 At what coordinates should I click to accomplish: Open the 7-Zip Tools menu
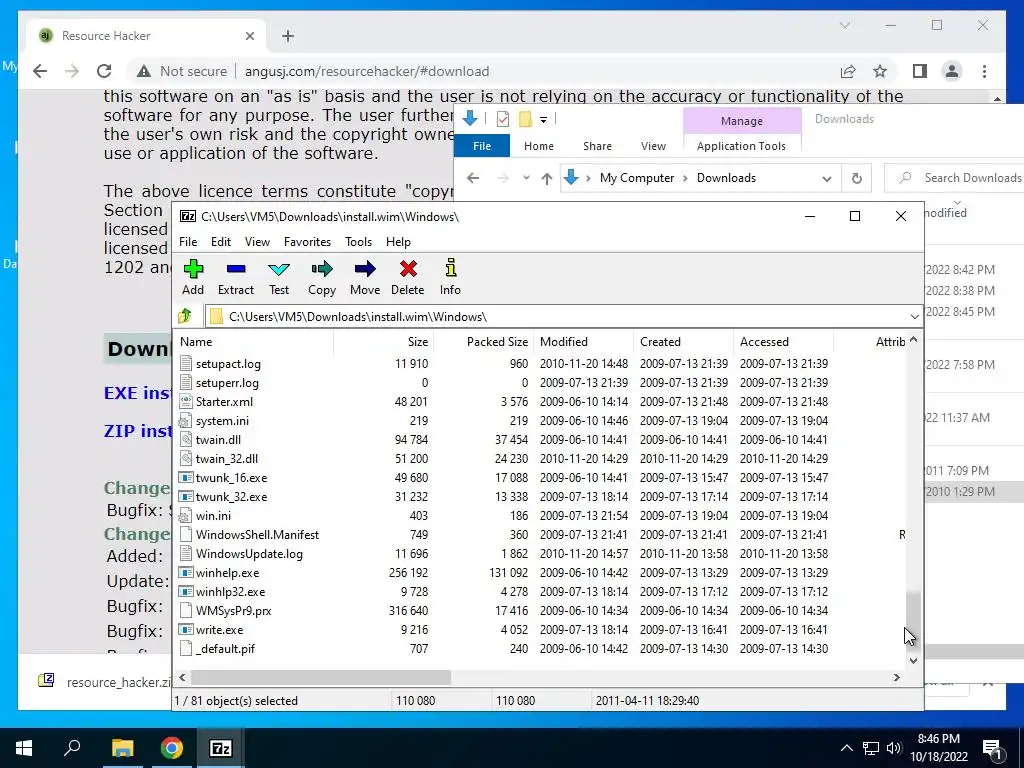coord(358,242)
